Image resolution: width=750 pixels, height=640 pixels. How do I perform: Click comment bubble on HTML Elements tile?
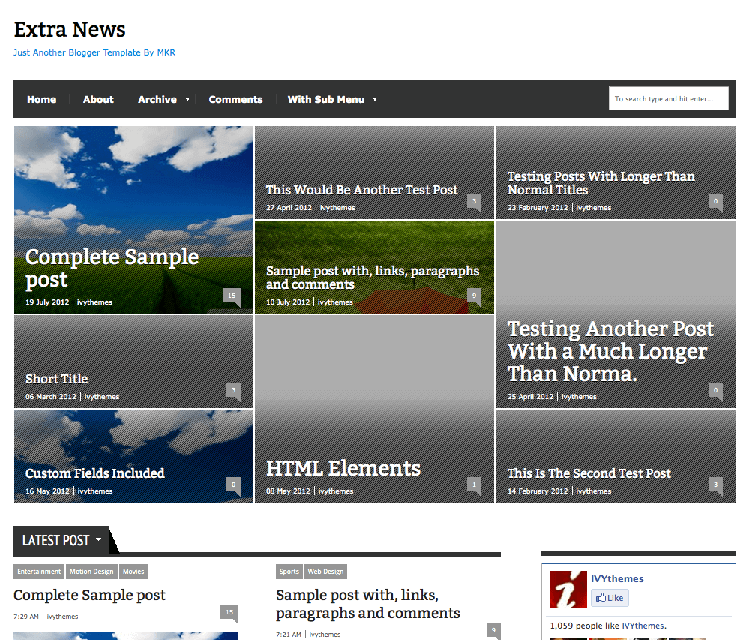tap(474, 486)
